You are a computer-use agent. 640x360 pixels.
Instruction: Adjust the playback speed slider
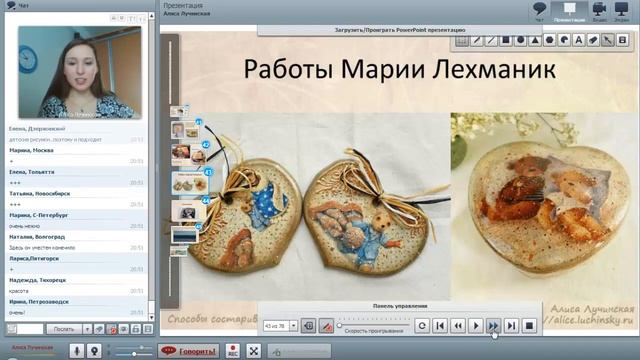pyautogui.click(x=373, y=325)
